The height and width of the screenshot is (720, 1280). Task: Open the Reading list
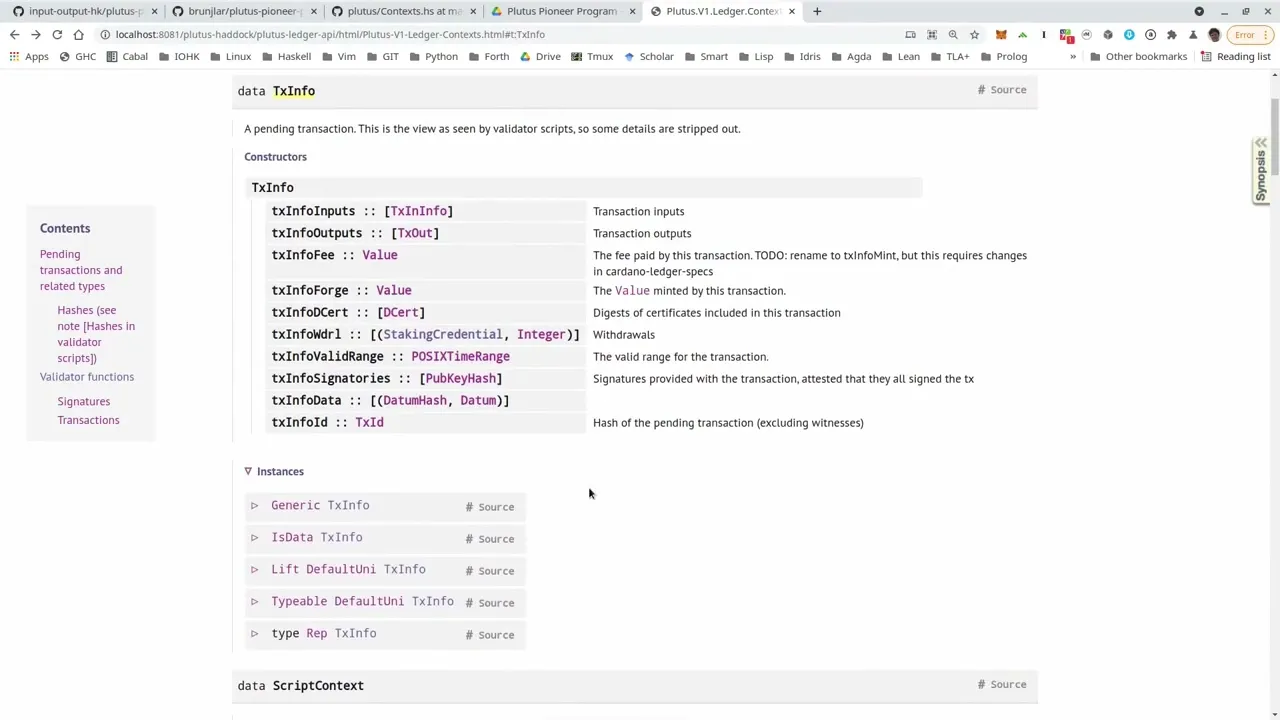[1243, 56]
